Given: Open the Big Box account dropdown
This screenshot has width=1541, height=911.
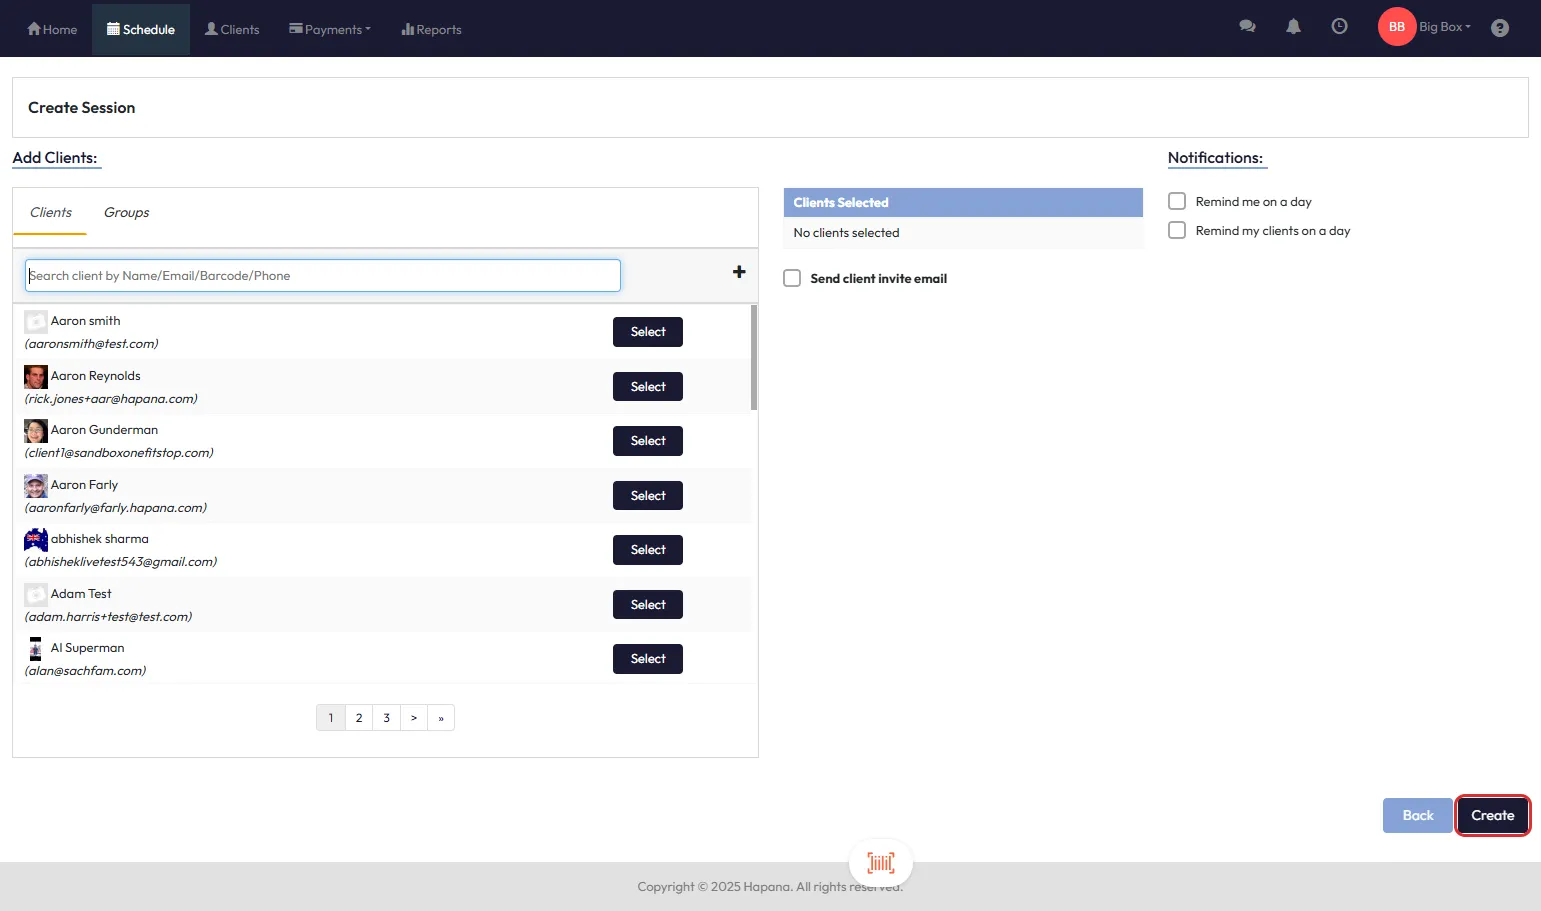Looking at the screenshot, I should 1445,27.
